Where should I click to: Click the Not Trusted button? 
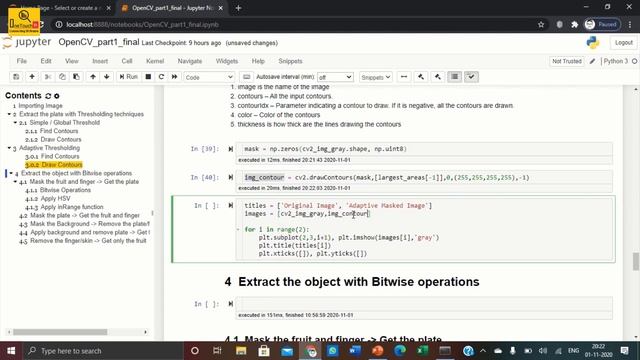click(567, 61)
